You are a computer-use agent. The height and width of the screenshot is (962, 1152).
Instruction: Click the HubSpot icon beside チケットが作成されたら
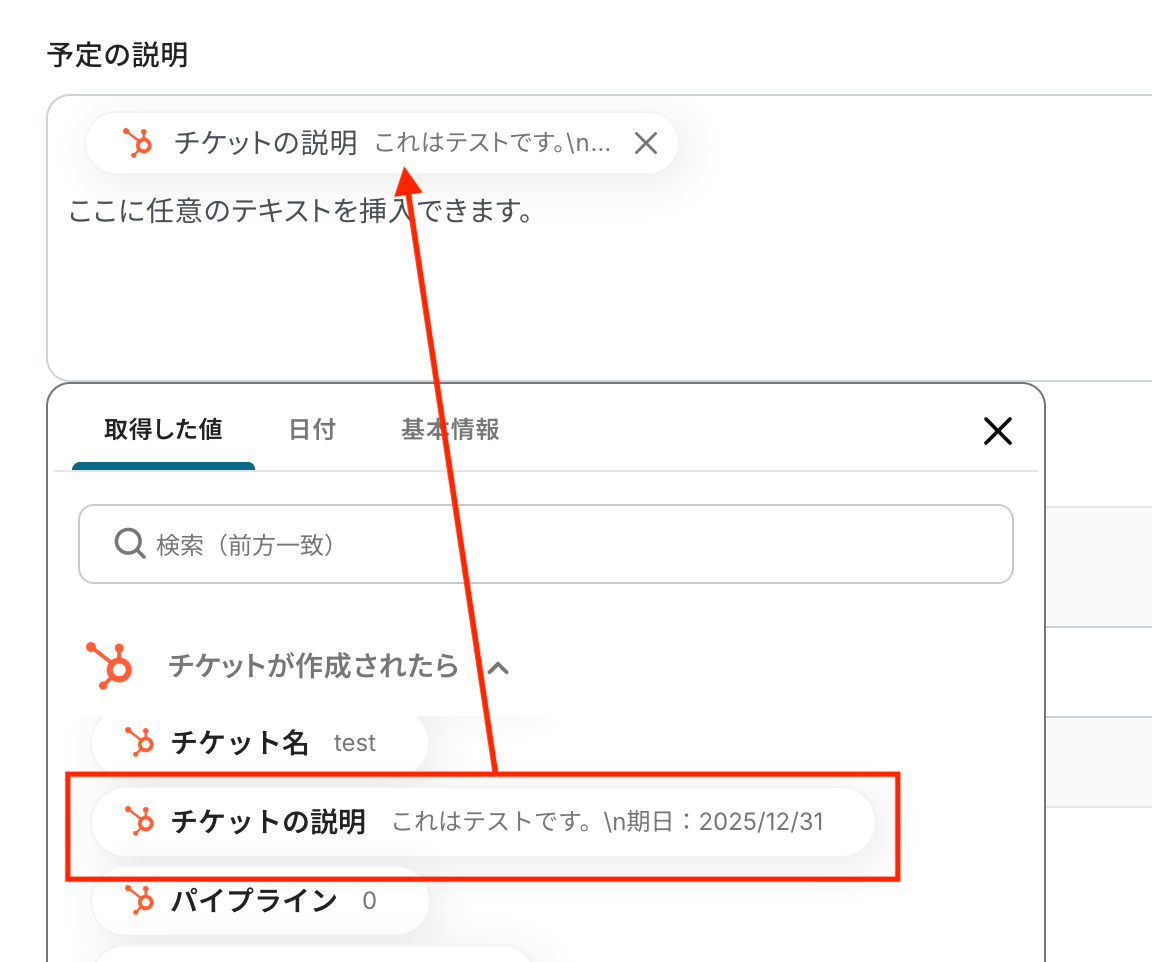click(109, 665)
